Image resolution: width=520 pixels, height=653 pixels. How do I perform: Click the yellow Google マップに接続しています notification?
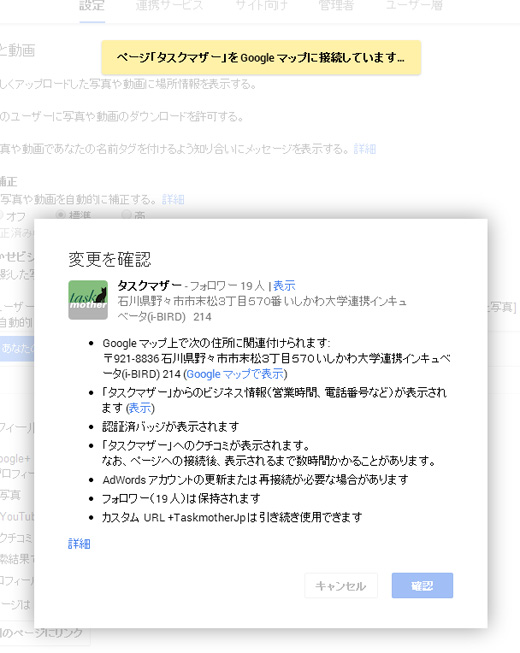pos(261,57)
